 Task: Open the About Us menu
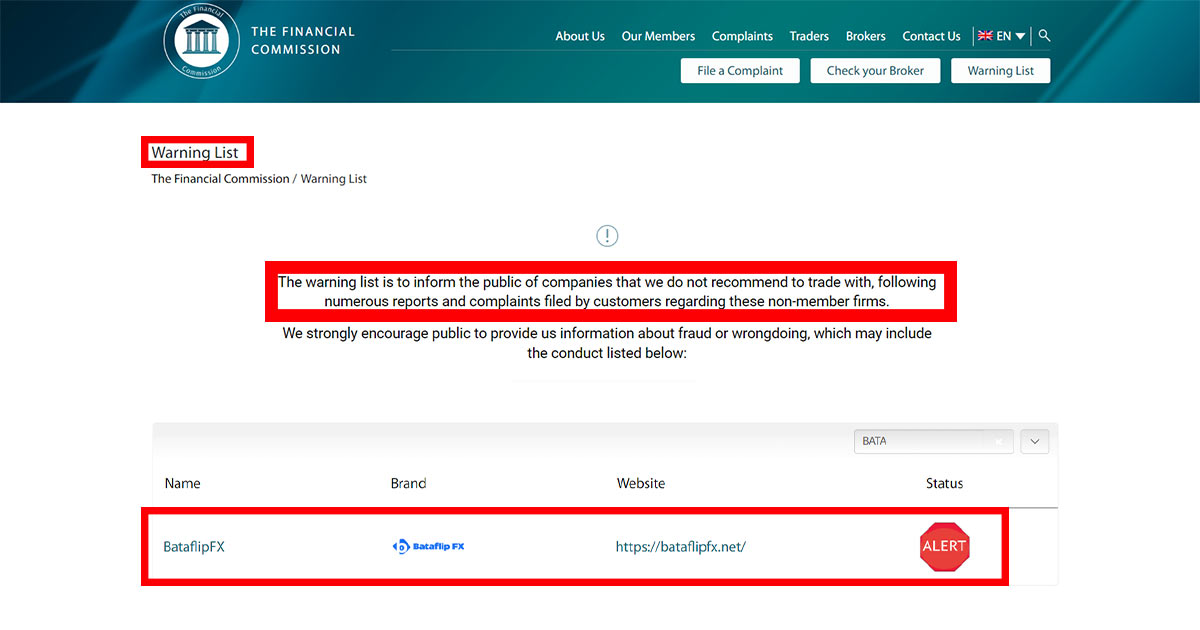tap(580, 36)
